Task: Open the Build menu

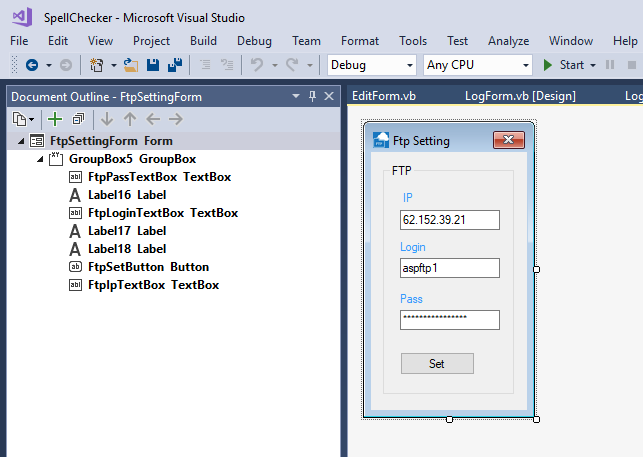Action: click(203, 41)
